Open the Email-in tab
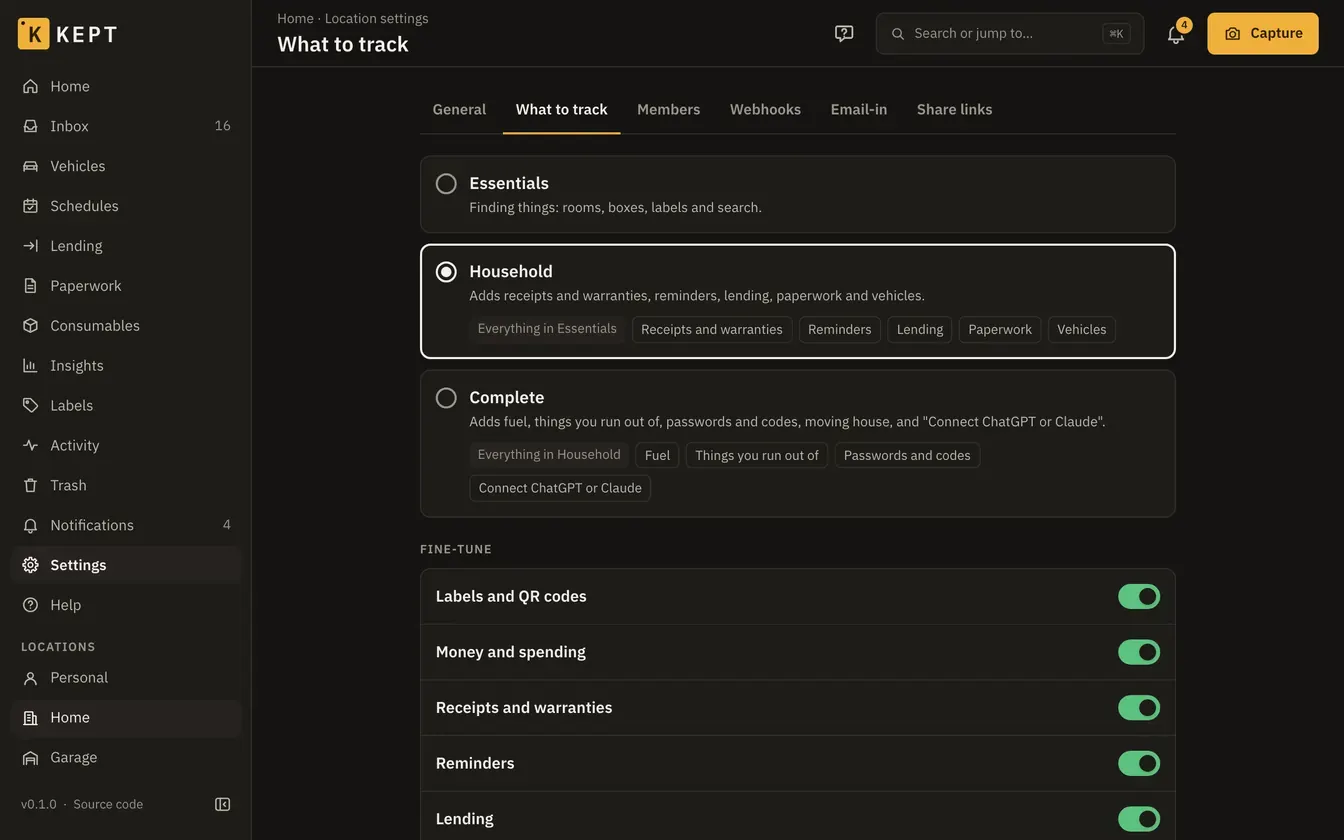Viewport: 1344px width, 840px height. coord(859,109)
